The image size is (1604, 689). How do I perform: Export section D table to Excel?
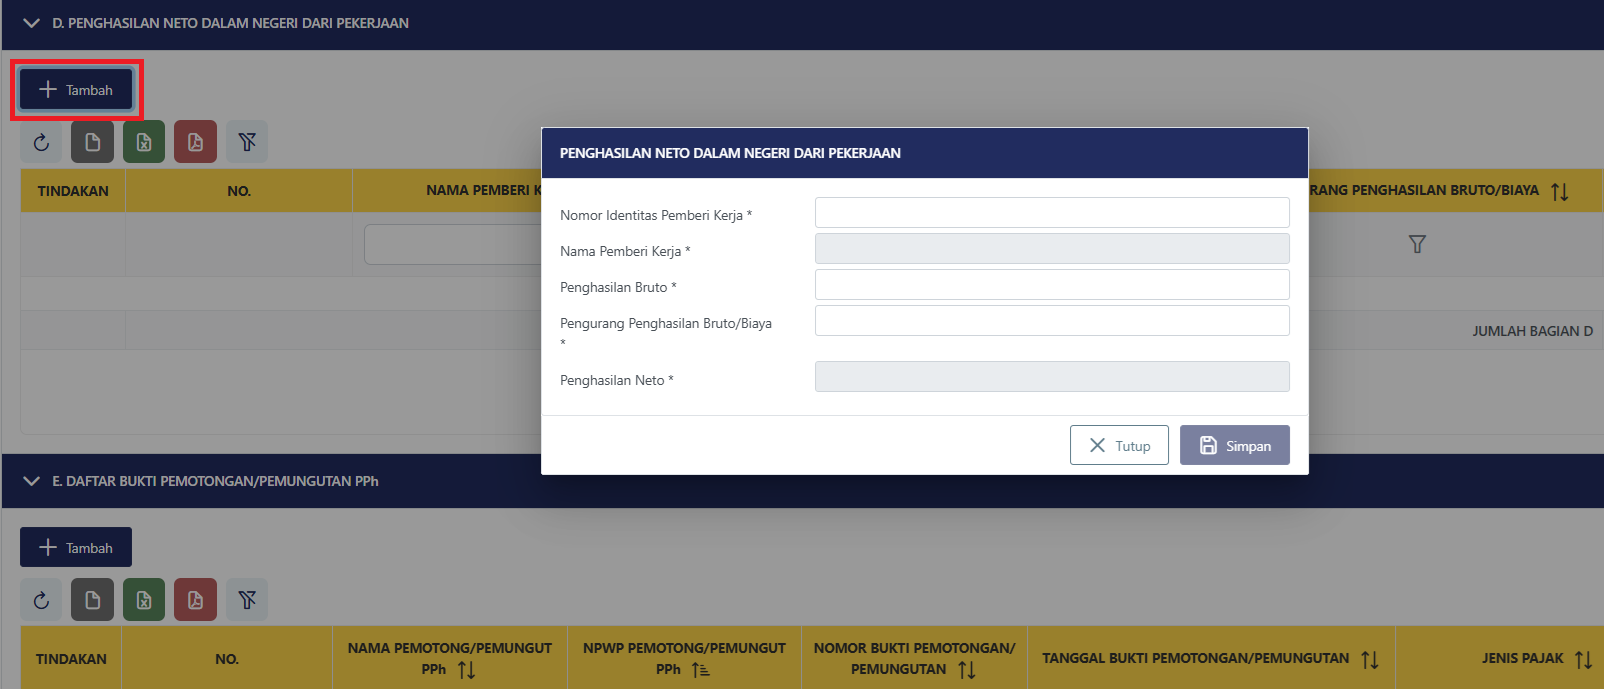coord(144,142)
